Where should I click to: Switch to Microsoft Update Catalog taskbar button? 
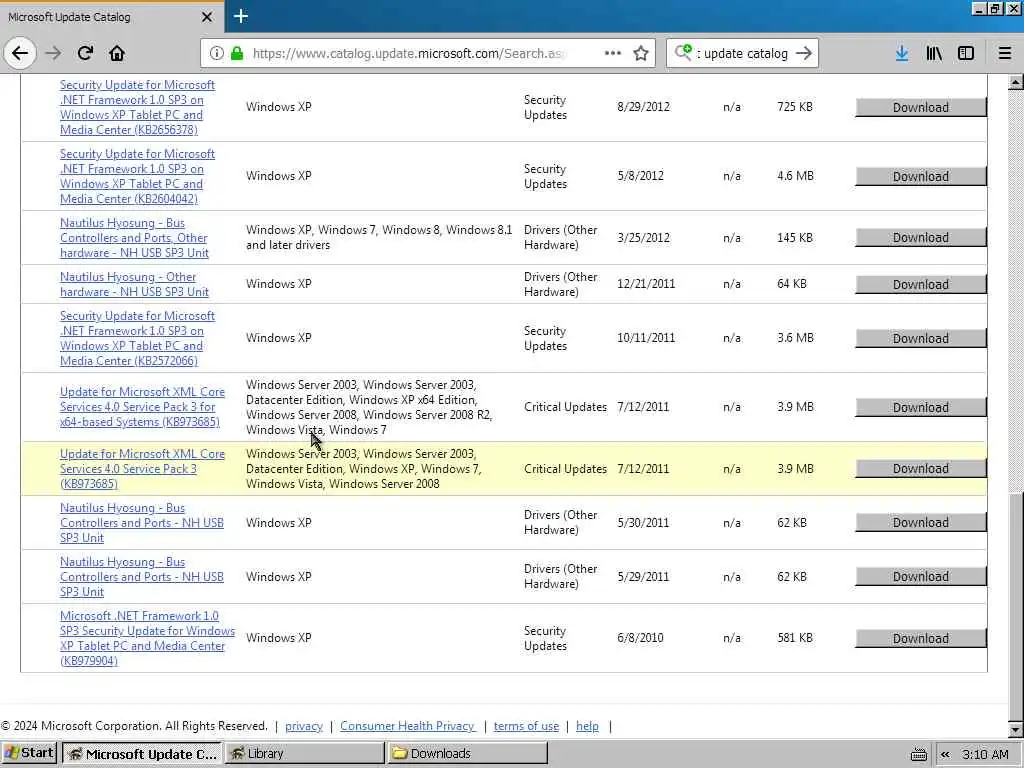[x=142, y=753]
